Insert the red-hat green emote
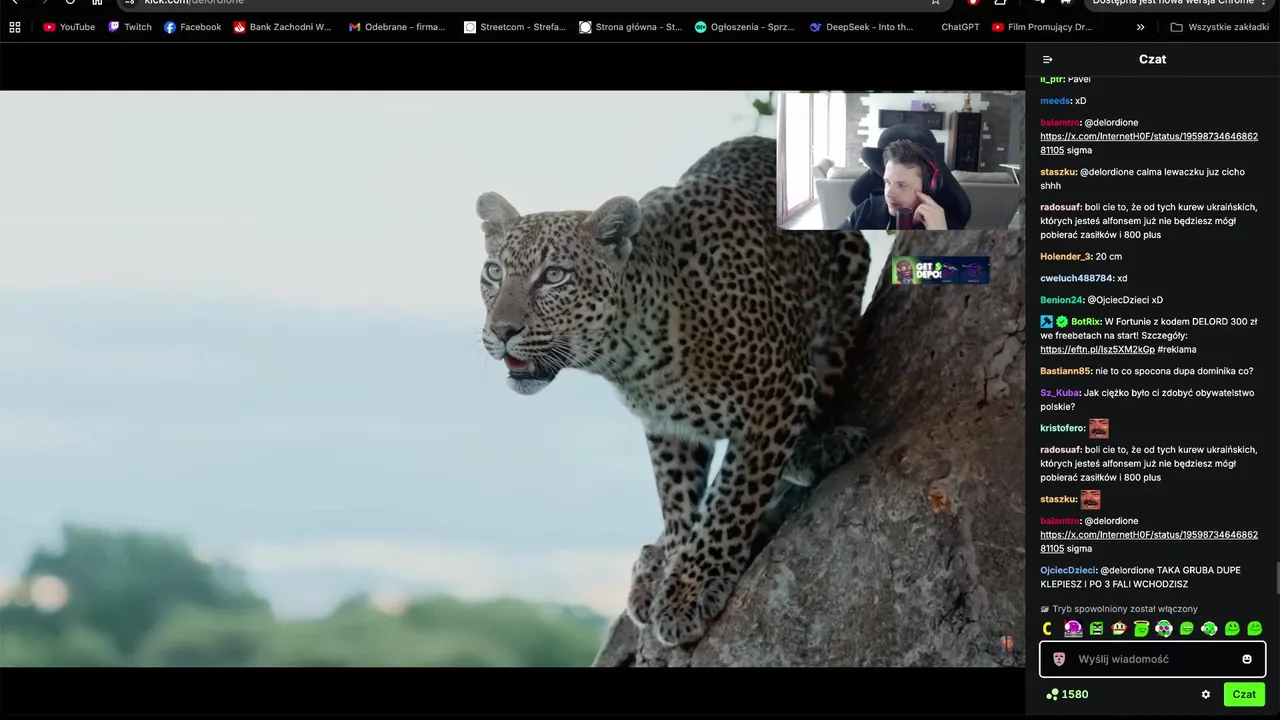The height and width of the screenshot is (720, 1280). click(1119, 629)
